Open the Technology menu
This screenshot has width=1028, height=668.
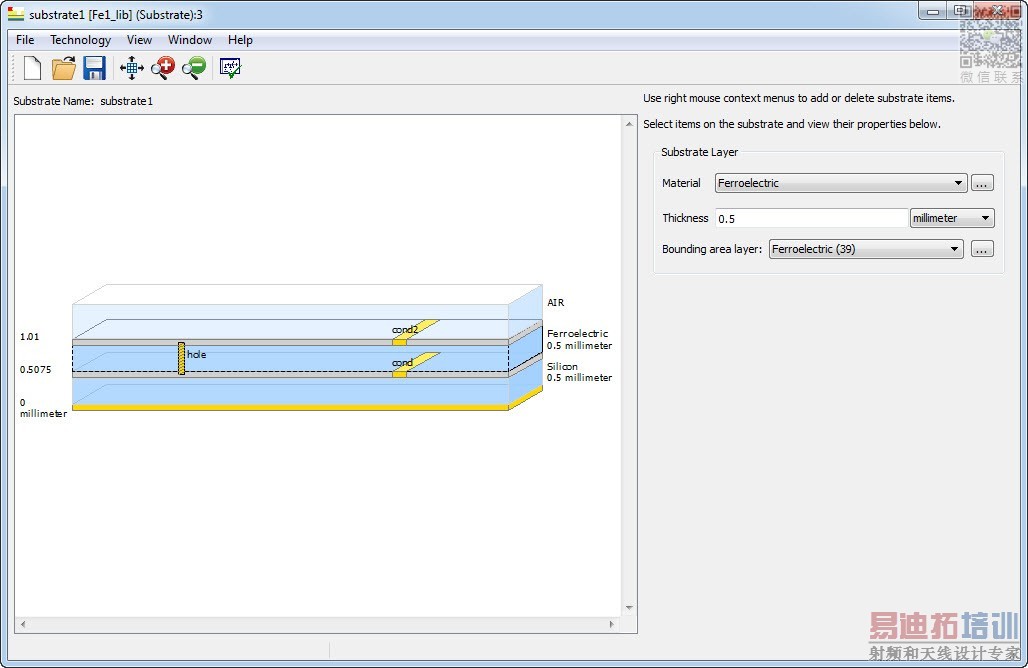tap(80, 40)
